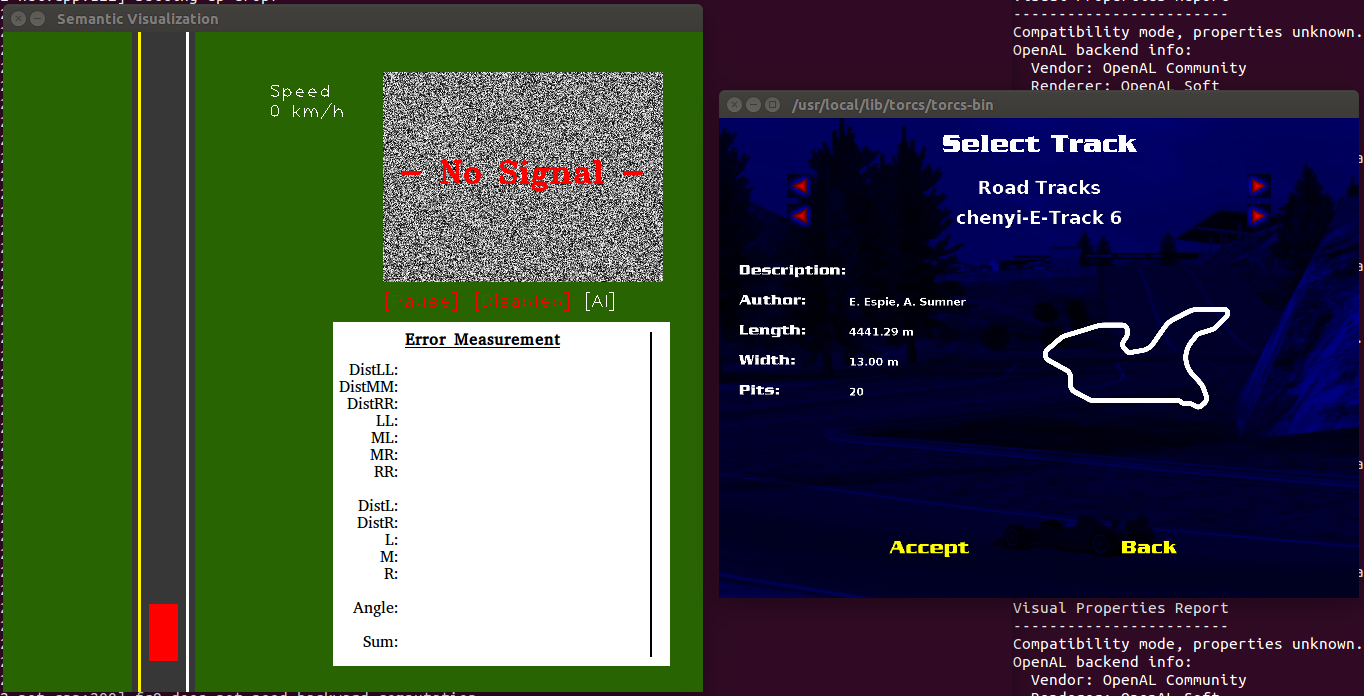Click terminal line 'Vendor: OpenAL Community' at top

[x=1138, y=68]
